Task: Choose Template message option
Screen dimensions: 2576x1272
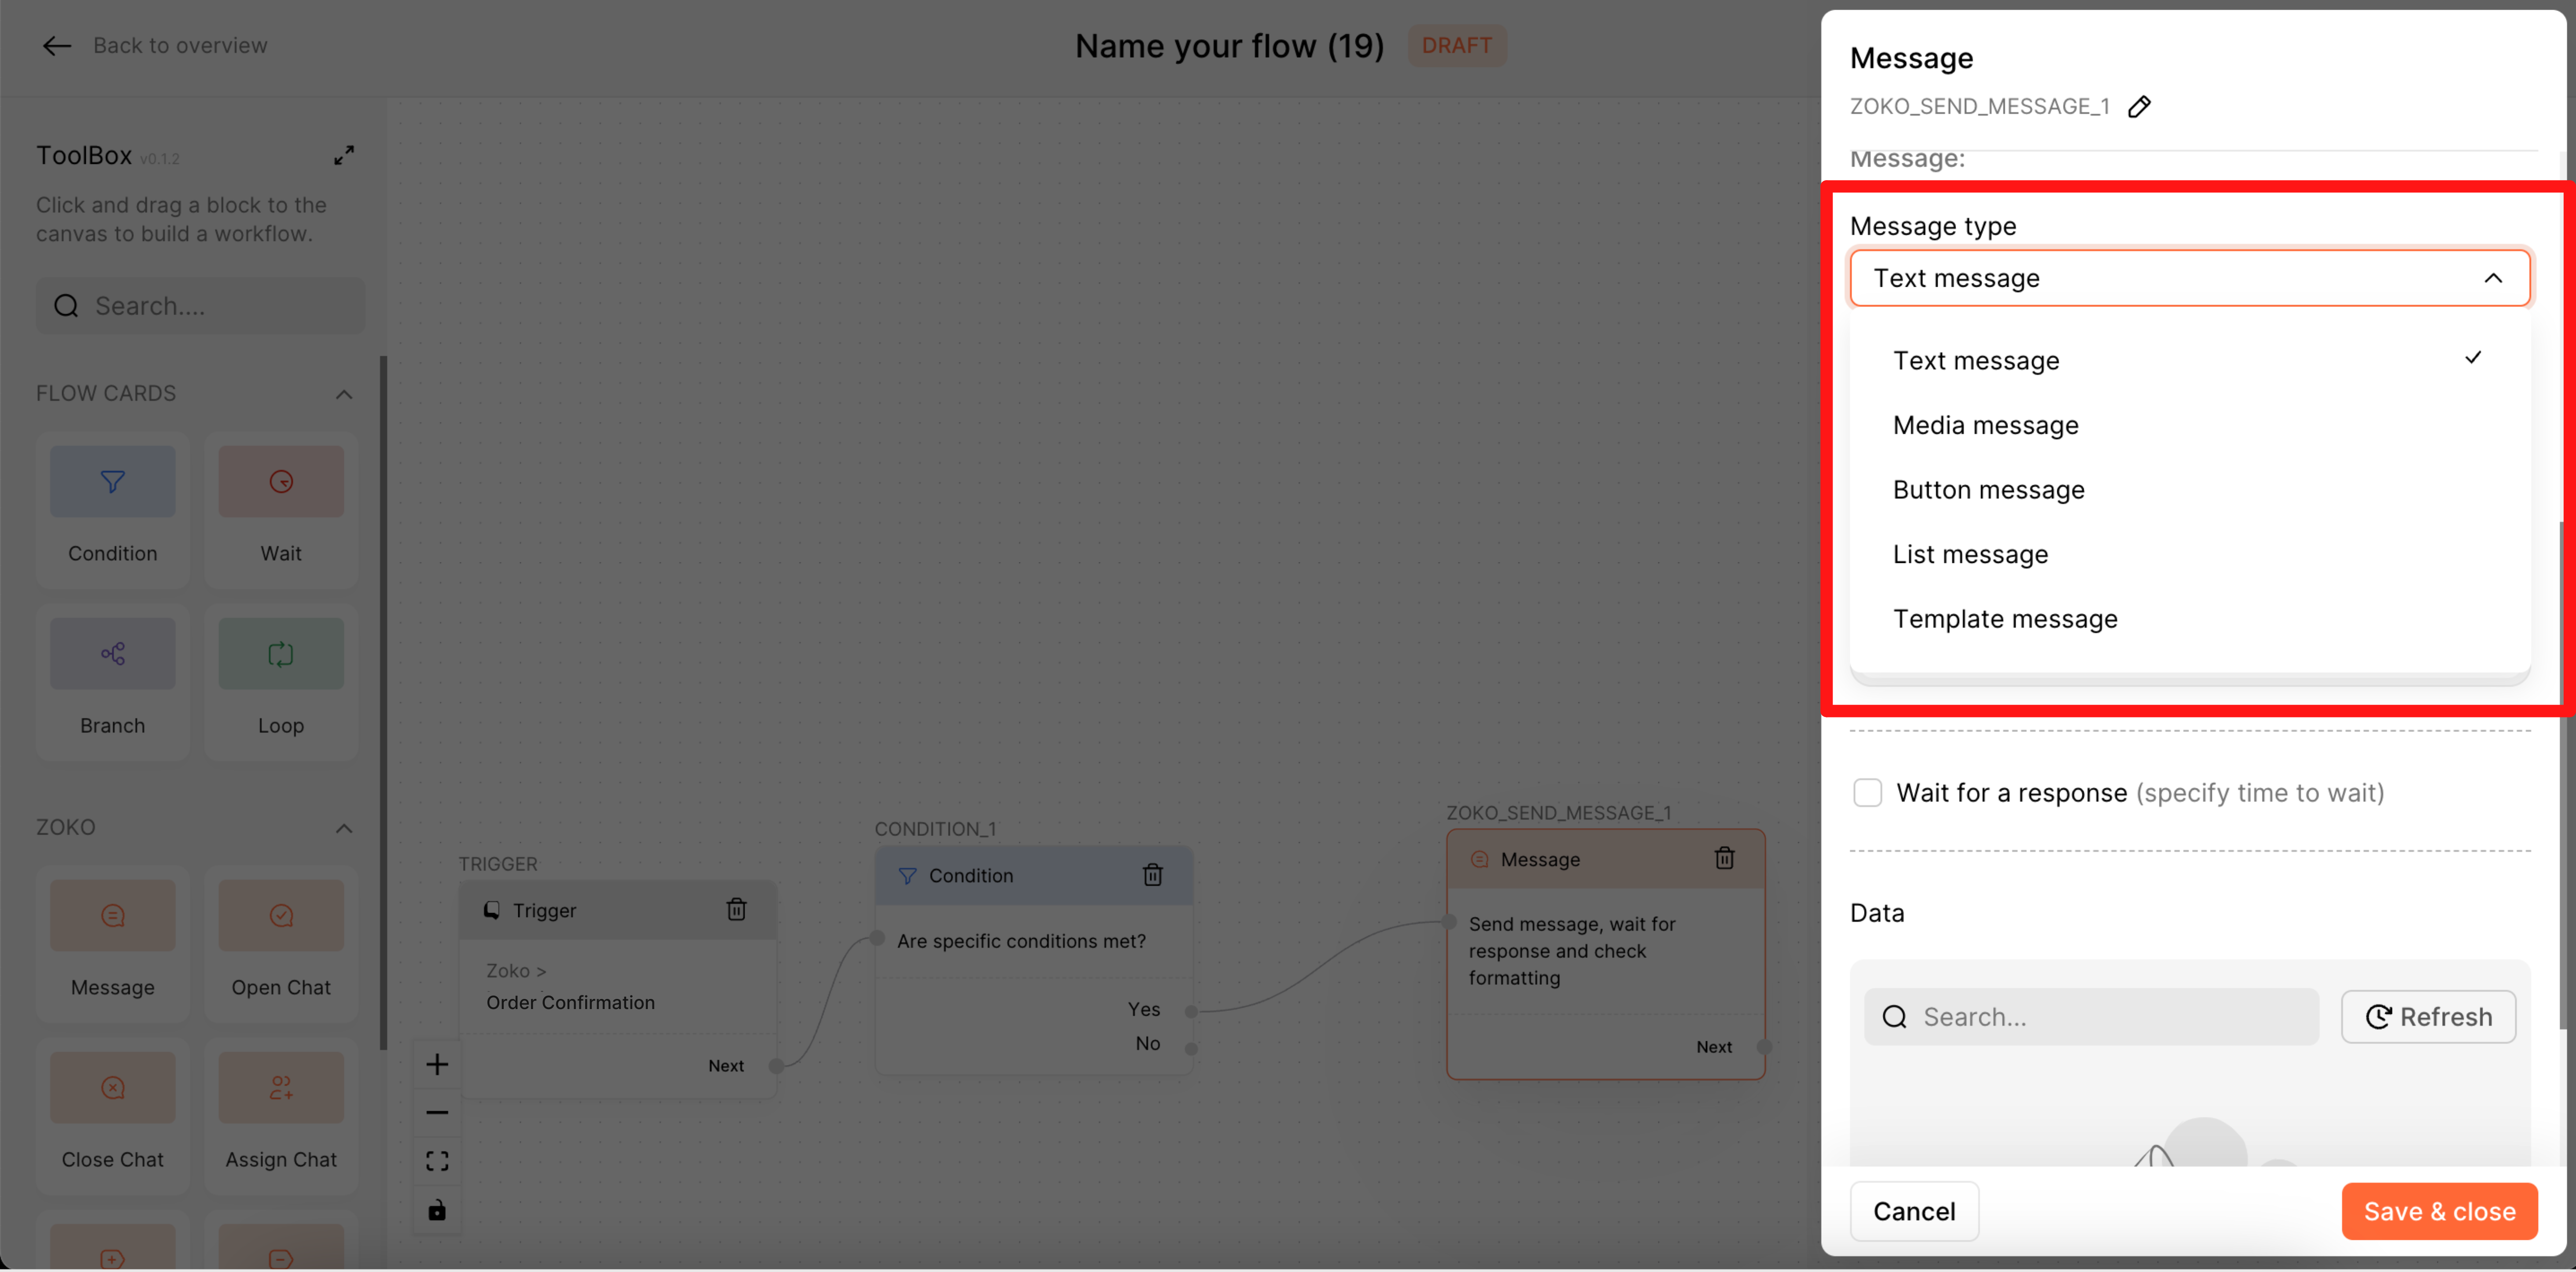Action: pos(2189,619)
